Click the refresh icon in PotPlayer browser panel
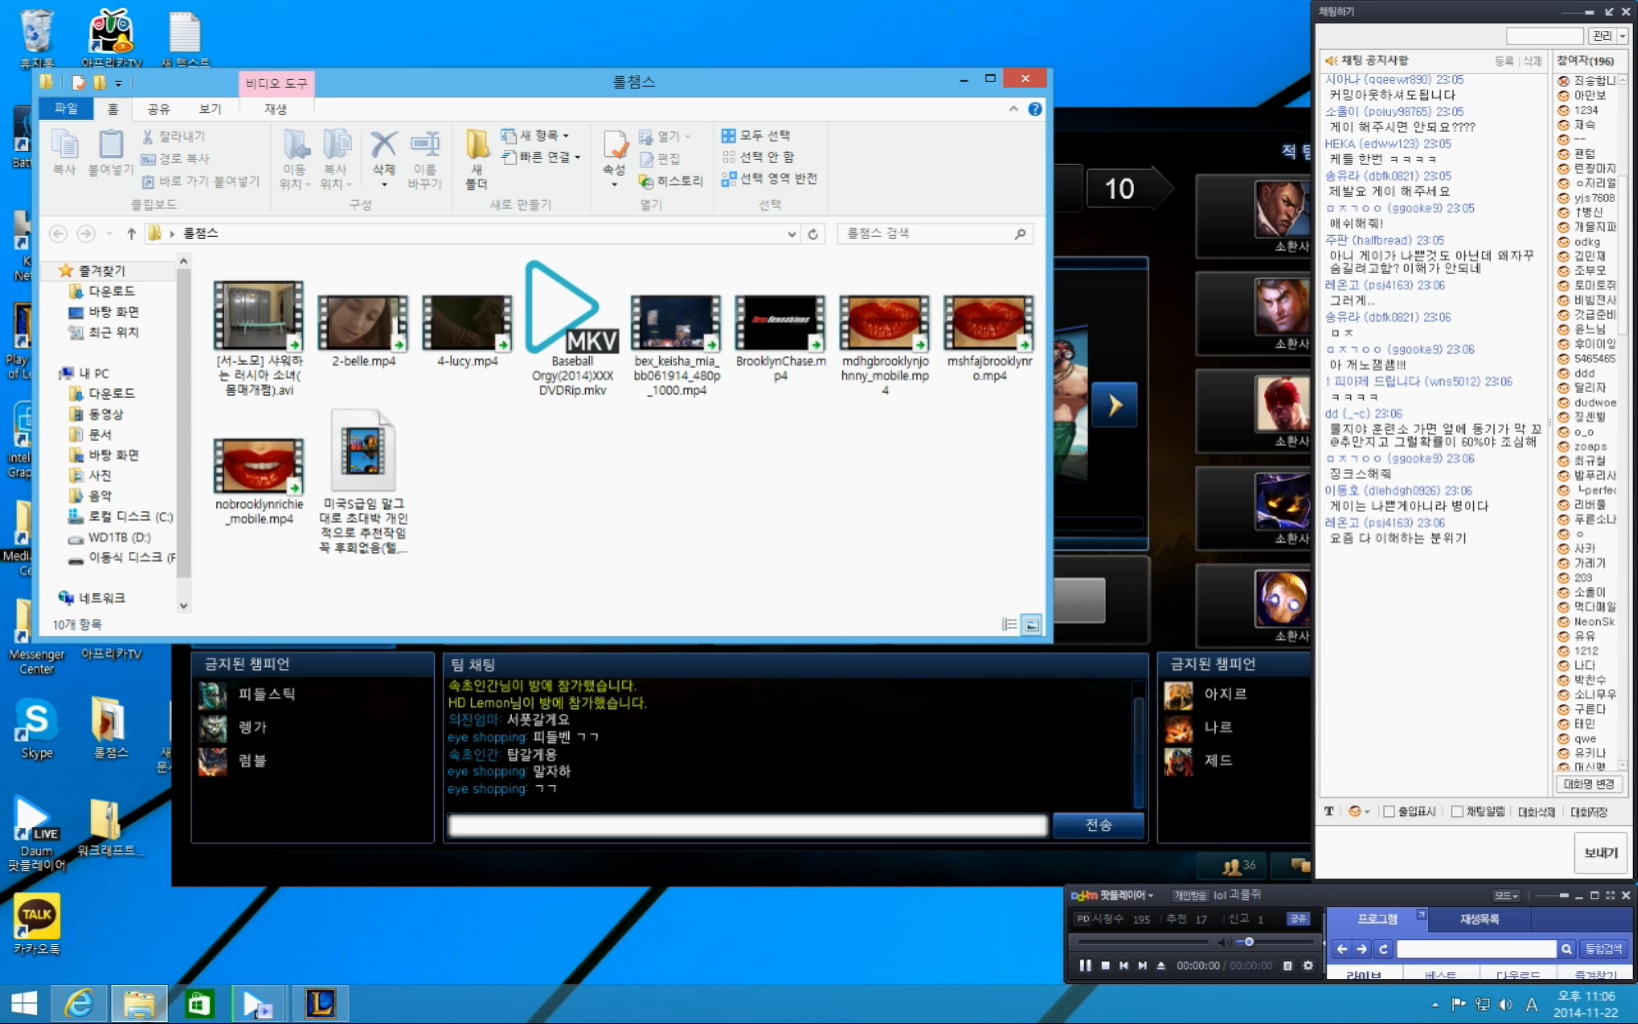The image size is (1638, 1024). click(1383, 949)
